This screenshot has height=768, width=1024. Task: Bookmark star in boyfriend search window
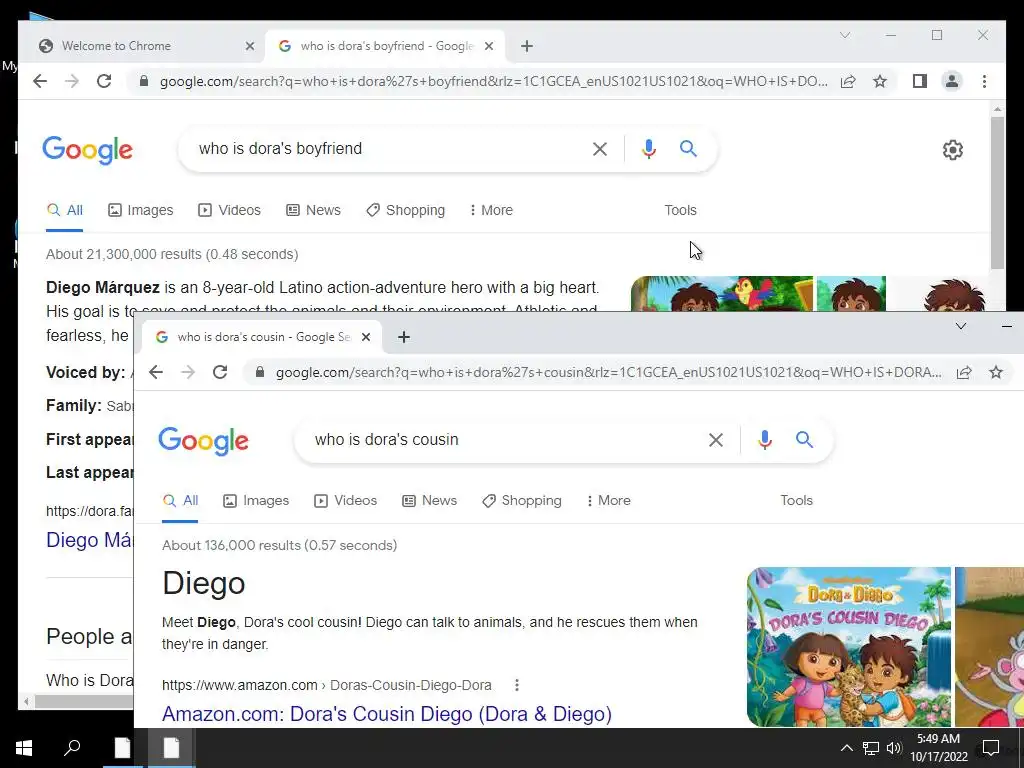880,81
